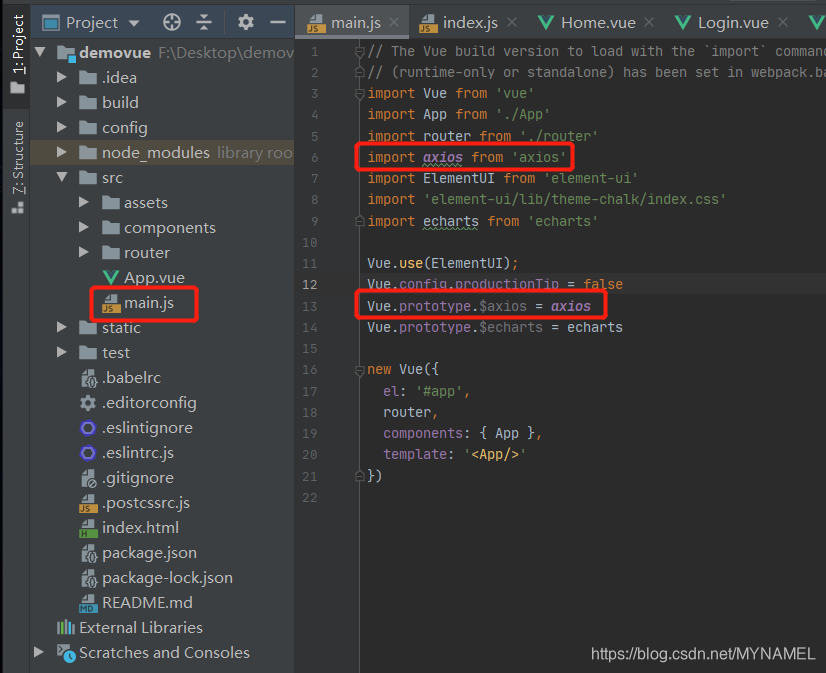The height and width of the screenshot is (673, 826).
Task: Close the index.js tab
Action: [512, 22]
